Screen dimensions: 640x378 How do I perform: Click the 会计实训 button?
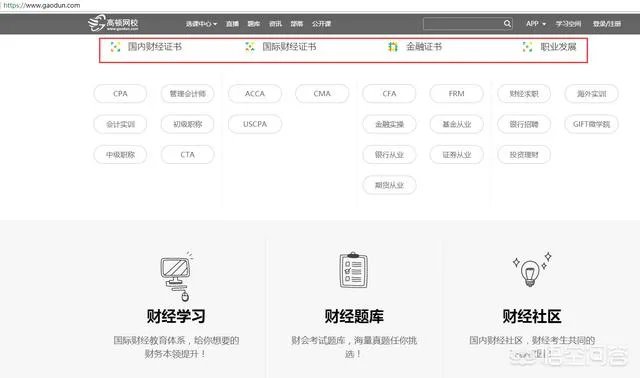point(120,124)
